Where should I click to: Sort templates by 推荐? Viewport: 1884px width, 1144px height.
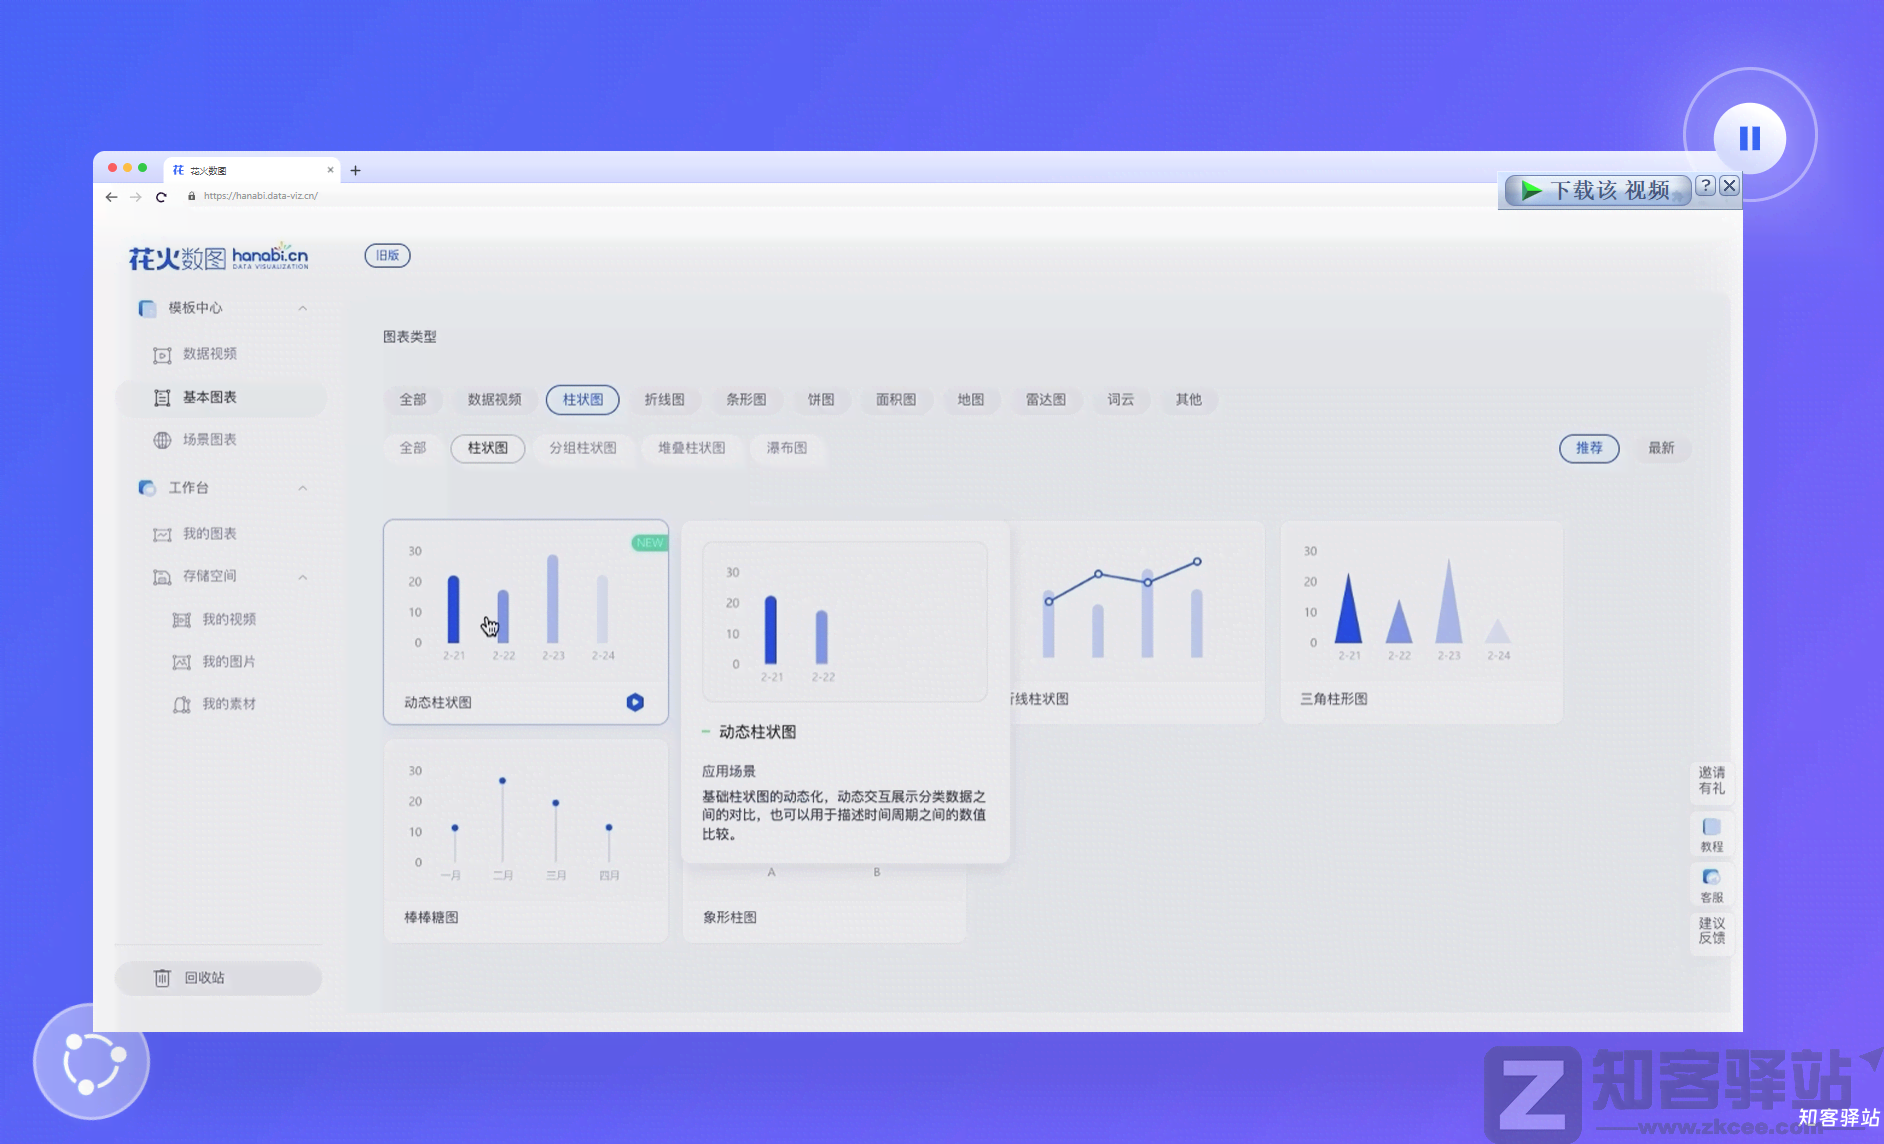tap(1588, 448)
